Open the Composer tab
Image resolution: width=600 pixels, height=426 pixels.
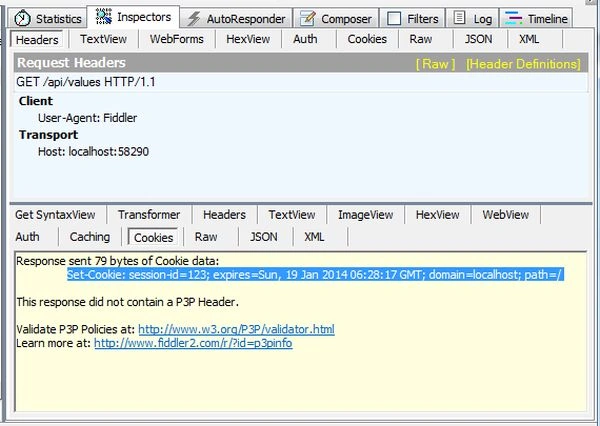(336, 18)
